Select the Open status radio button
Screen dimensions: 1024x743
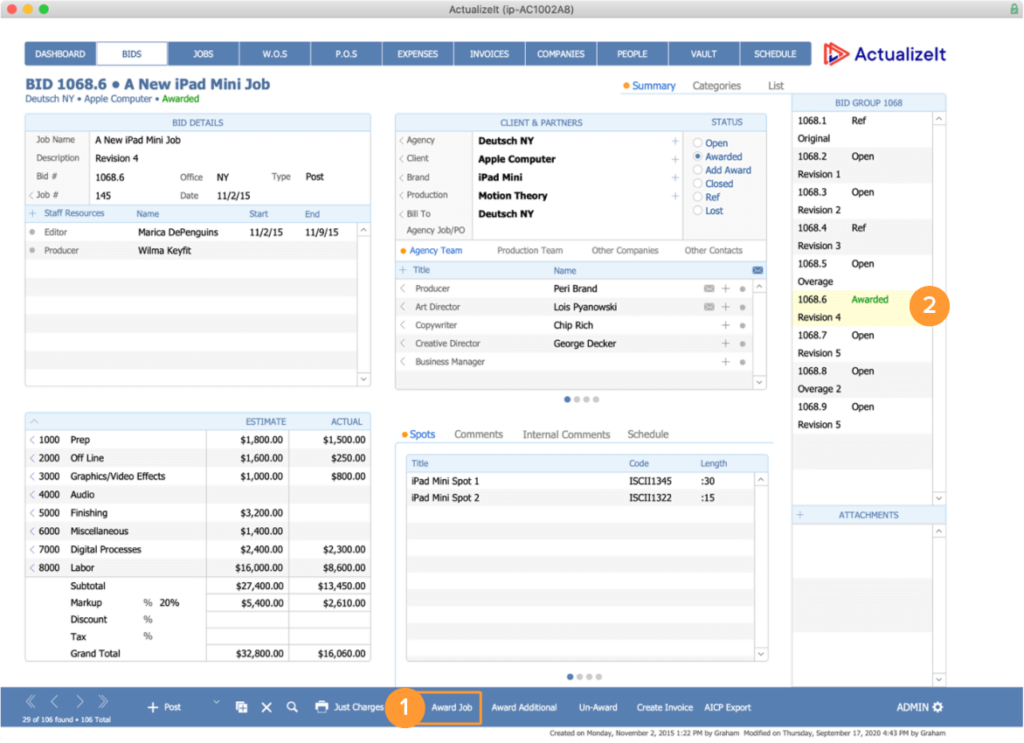(697, 143)
